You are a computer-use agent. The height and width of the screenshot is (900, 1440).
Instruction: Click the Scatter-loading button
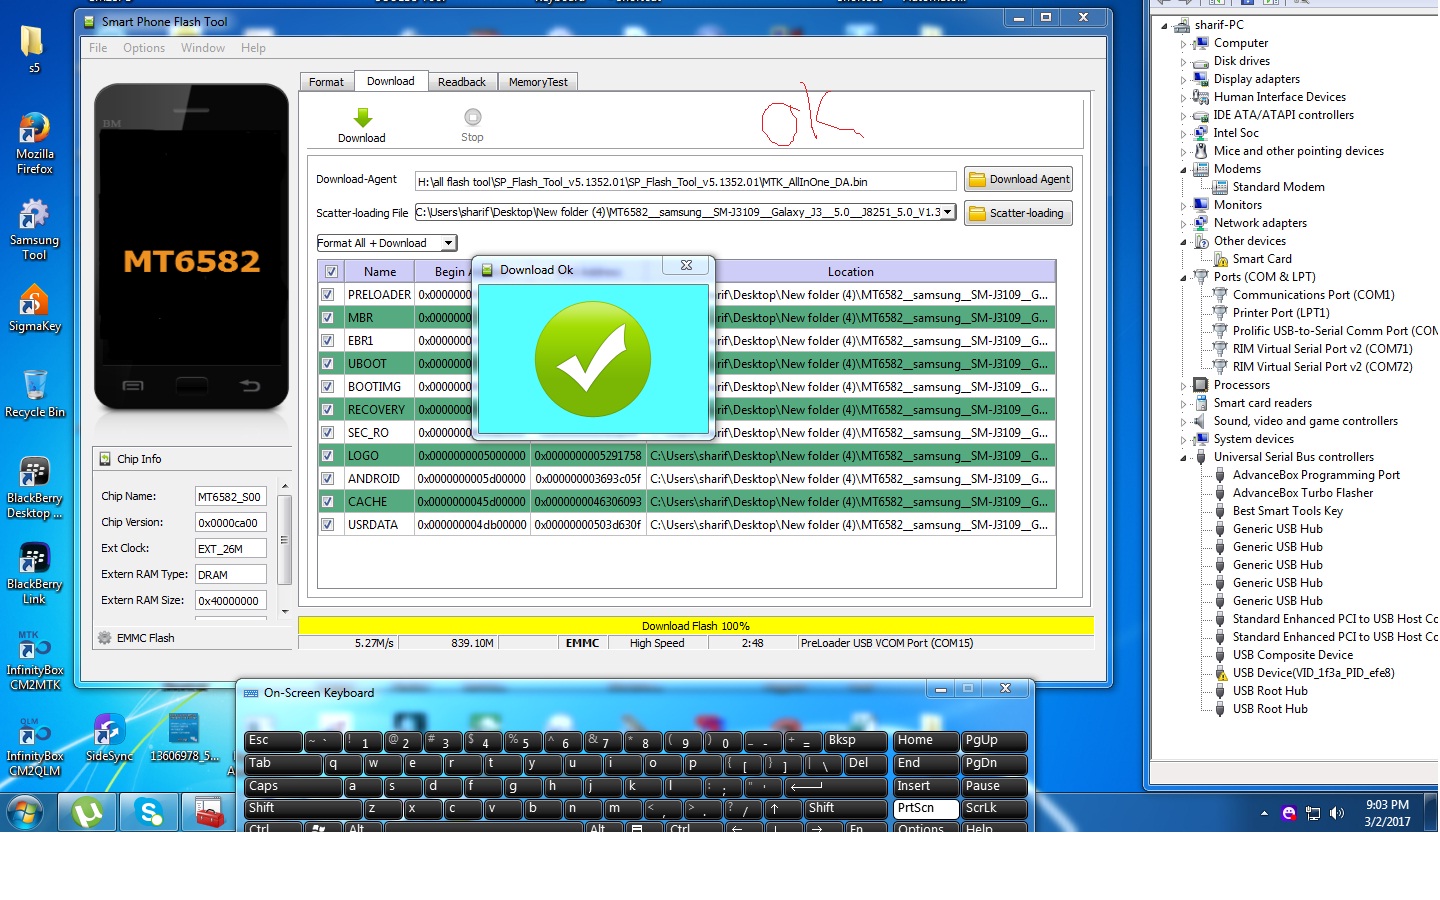click(x=1018, y=213)
